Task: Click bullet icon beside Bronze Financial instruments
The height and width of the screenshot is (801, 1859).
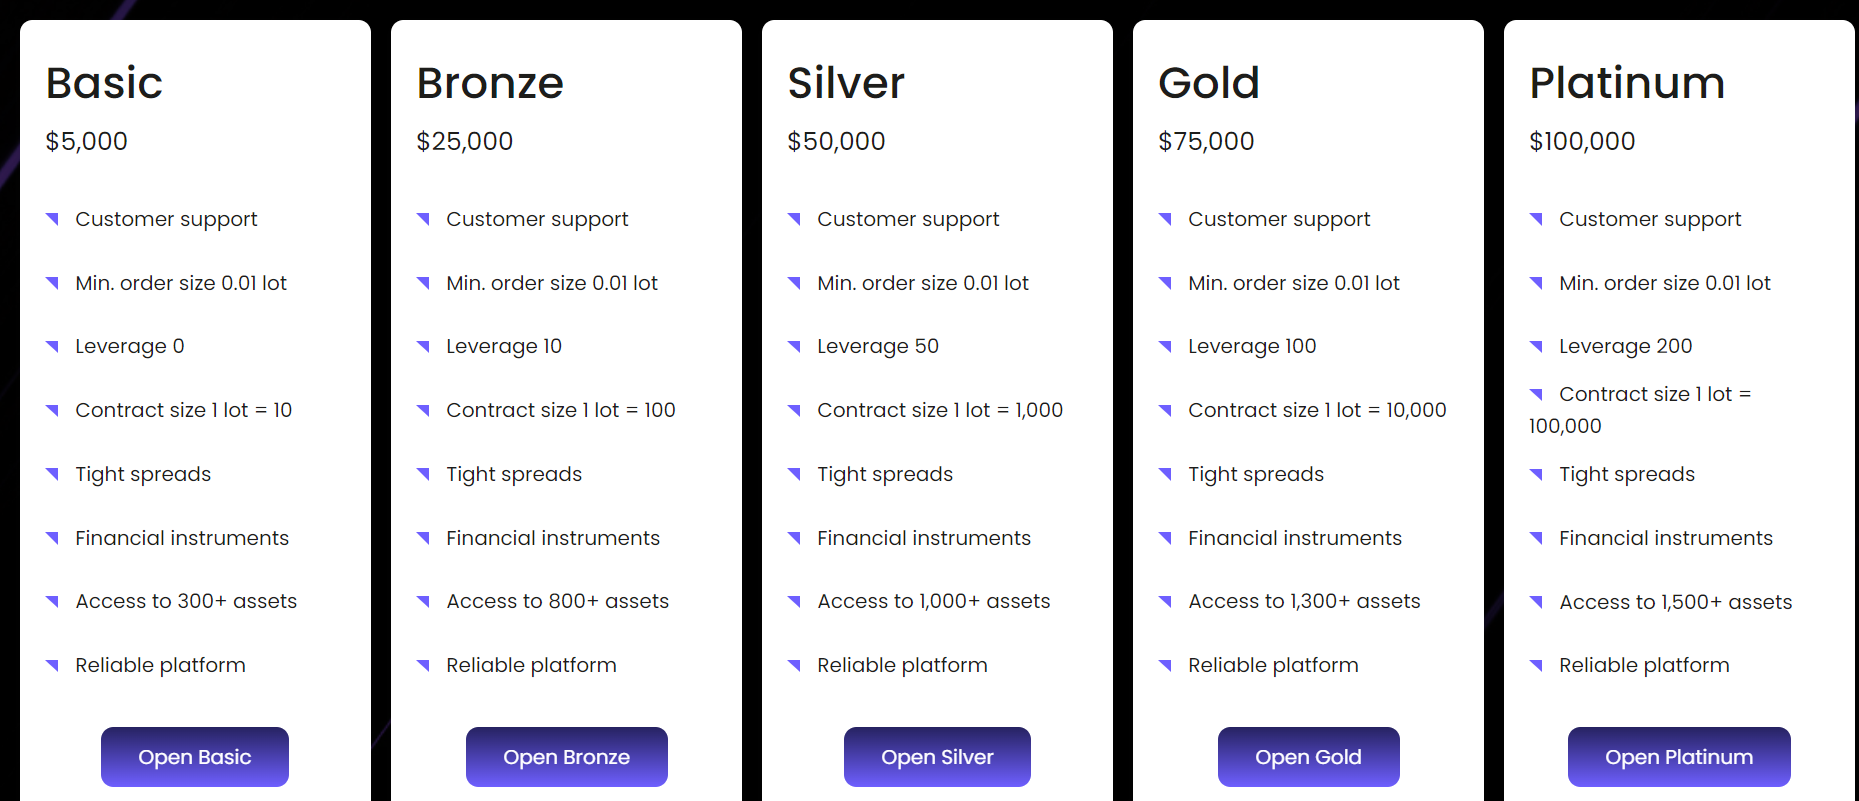Action: pos(423,538)
